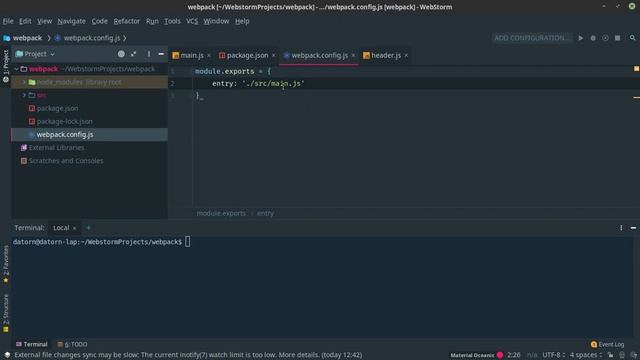Click webpack.config.js breadcrumb in navigation bar

point(87,38)
